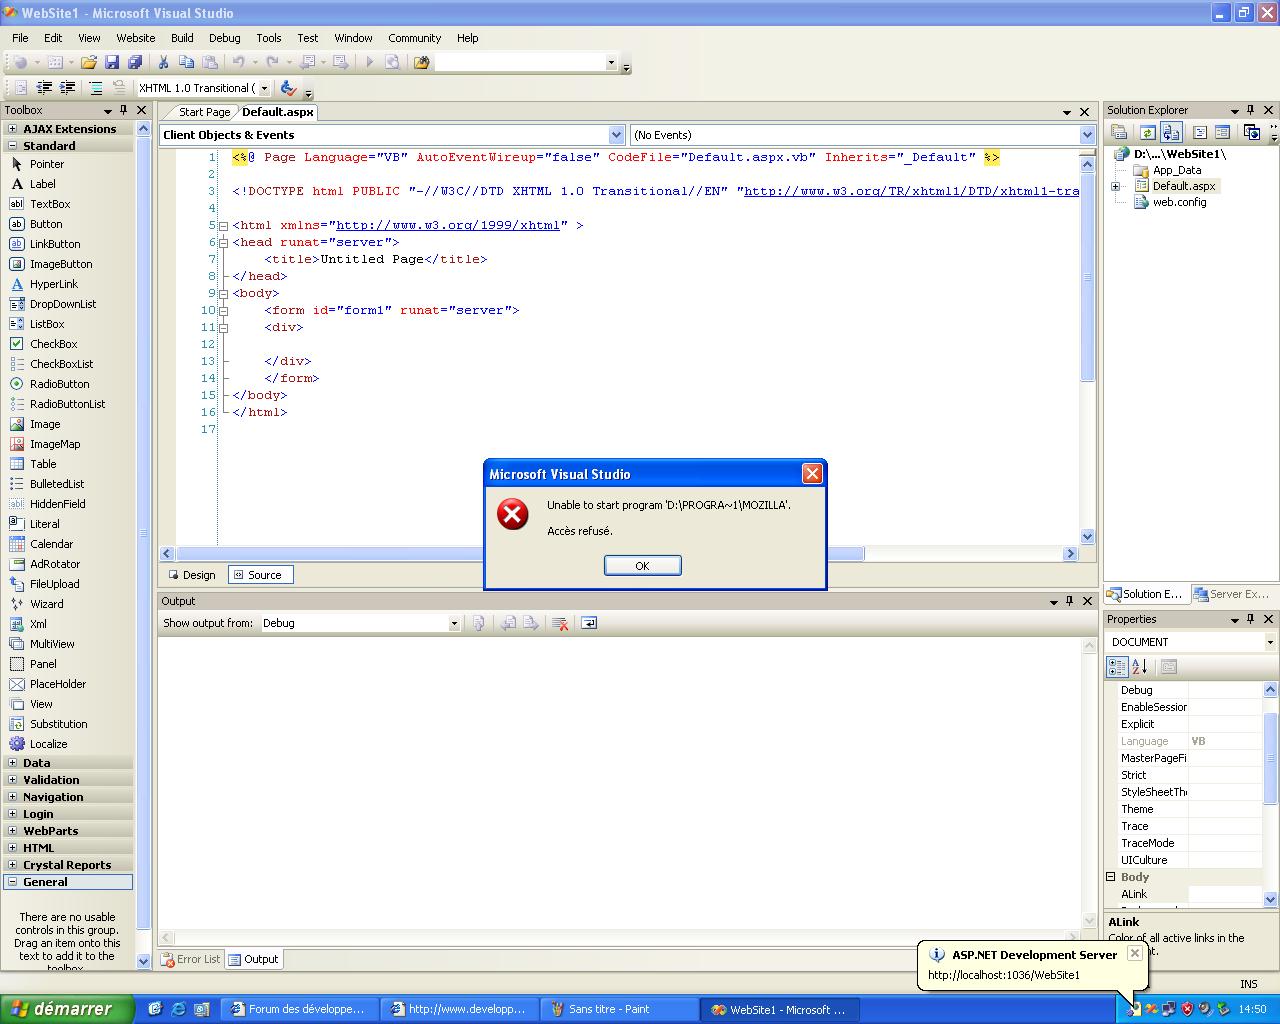The width and height of the screenshot is (1280, 1024).
Task: Select the Wizard control in Toolbox
Action: point(46,604)
